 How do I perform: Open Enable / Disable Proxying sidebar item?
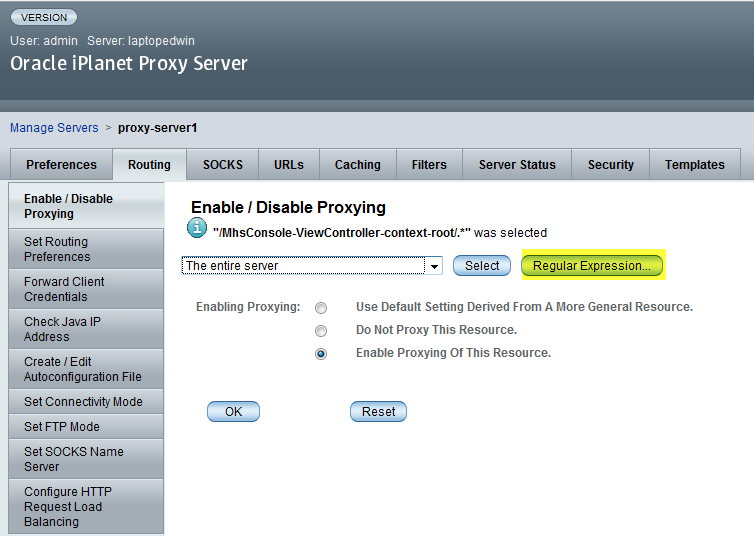coord(86,206)
